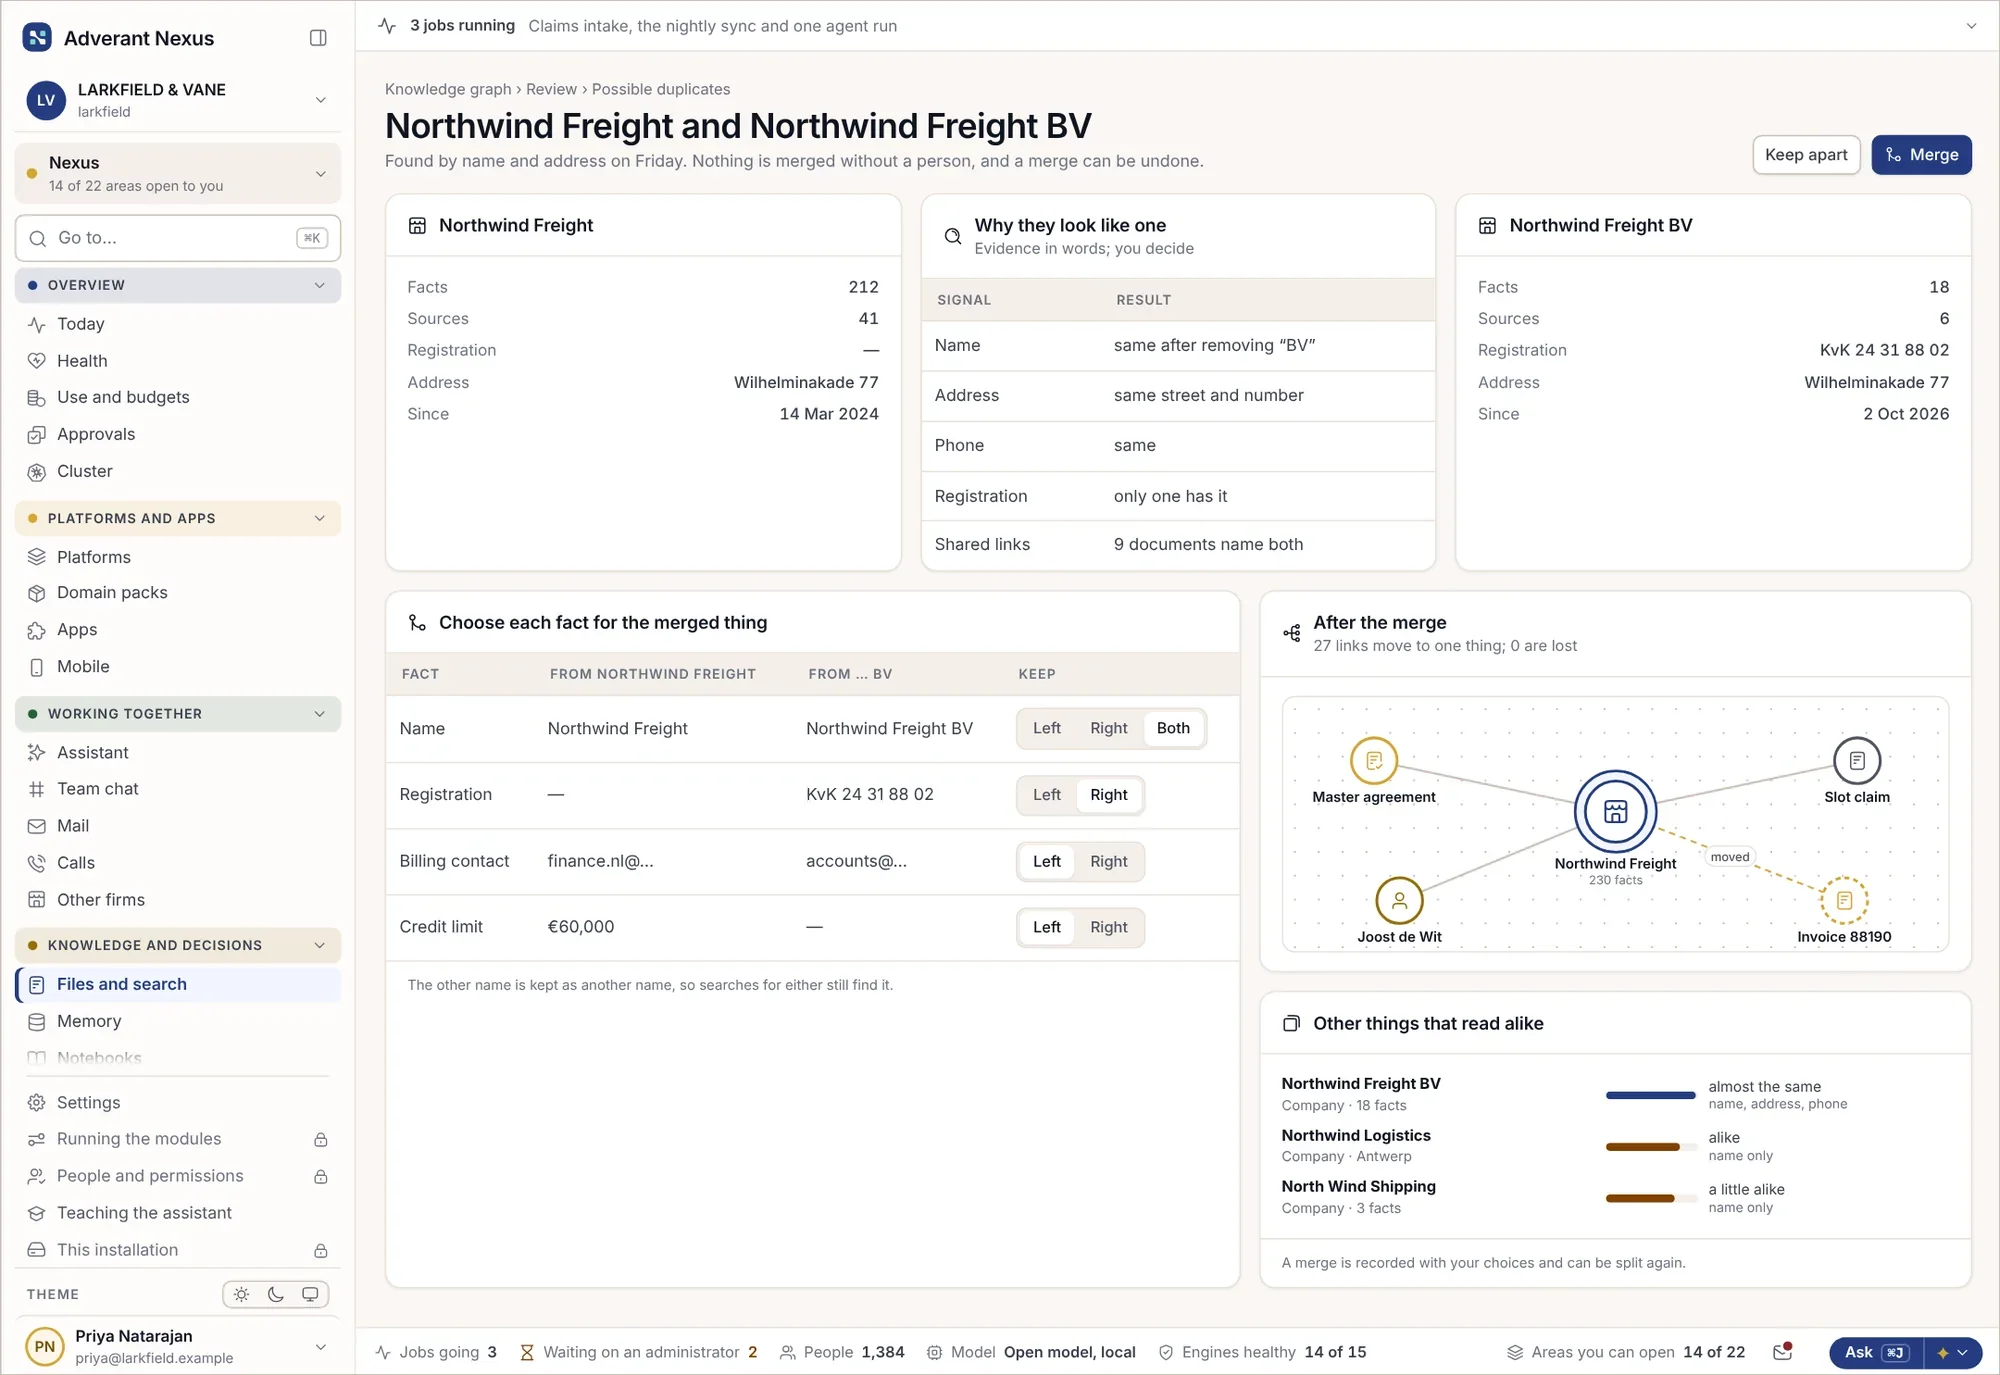Click Northwind Freight BV similarity bar

pyautogui.click(x=1650, y=1095)
